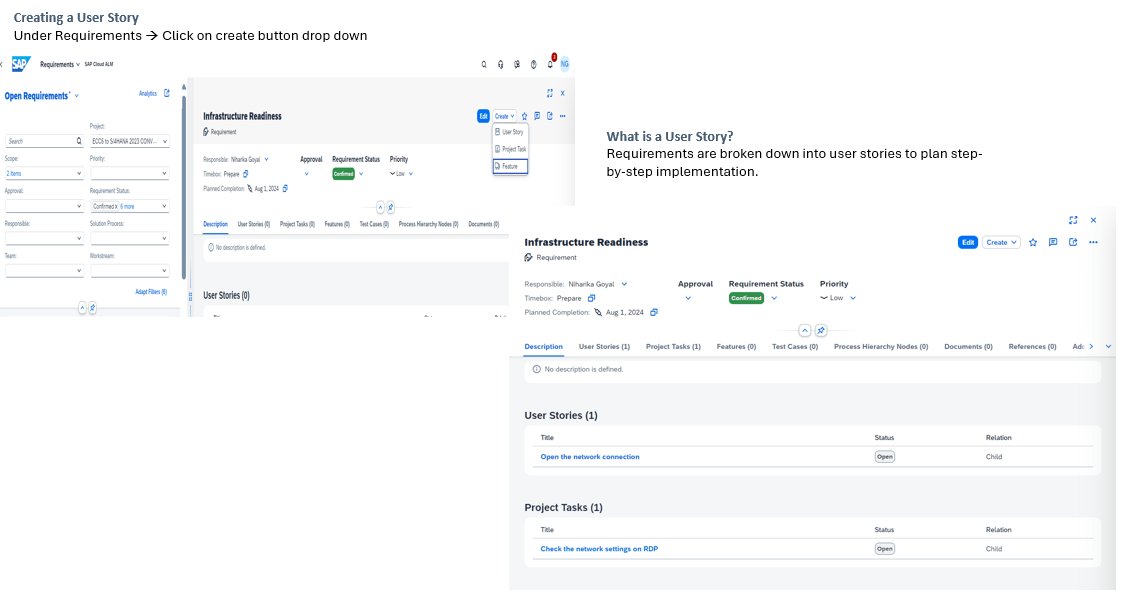The height and width of the screenshot is (604, 1126).
Task: Switch to the Project Tasks tab
Action: click(x=672, y=346)
